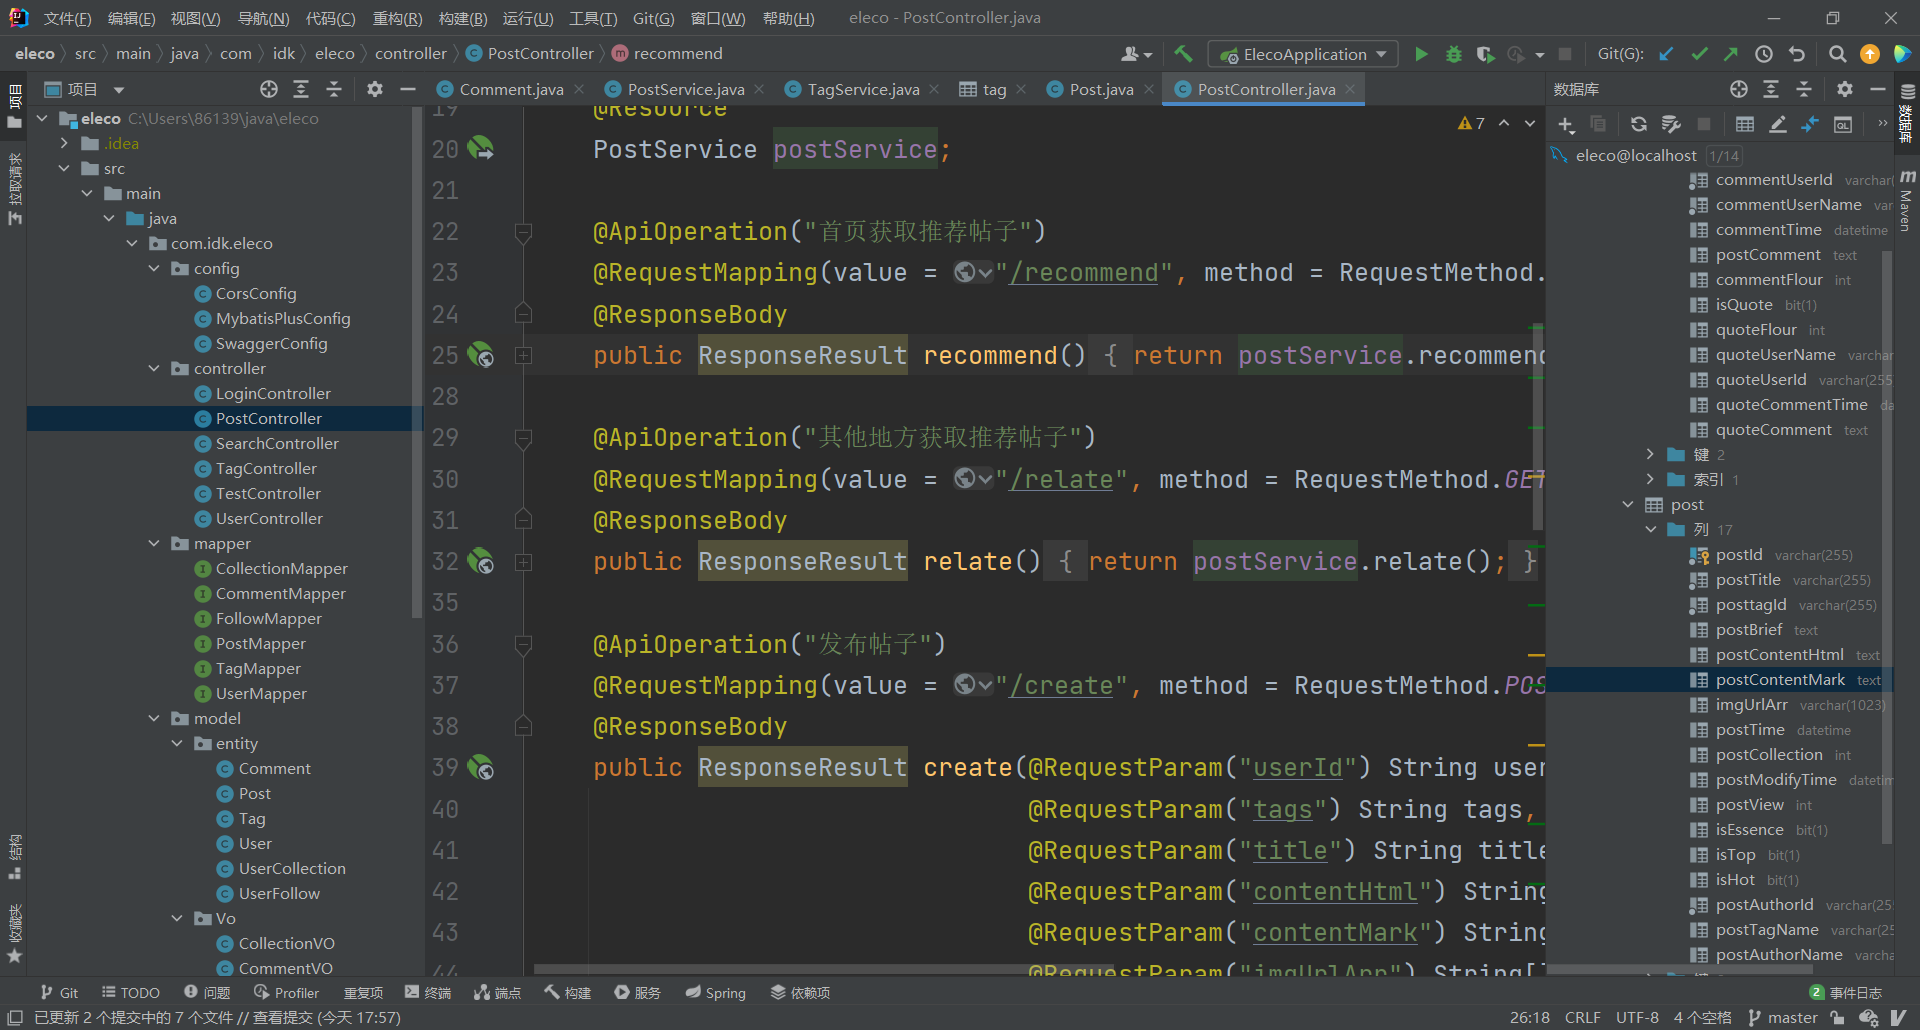Click the Build project hammer icon
Screen dimensions: 1920x1030
(1184, 54)
